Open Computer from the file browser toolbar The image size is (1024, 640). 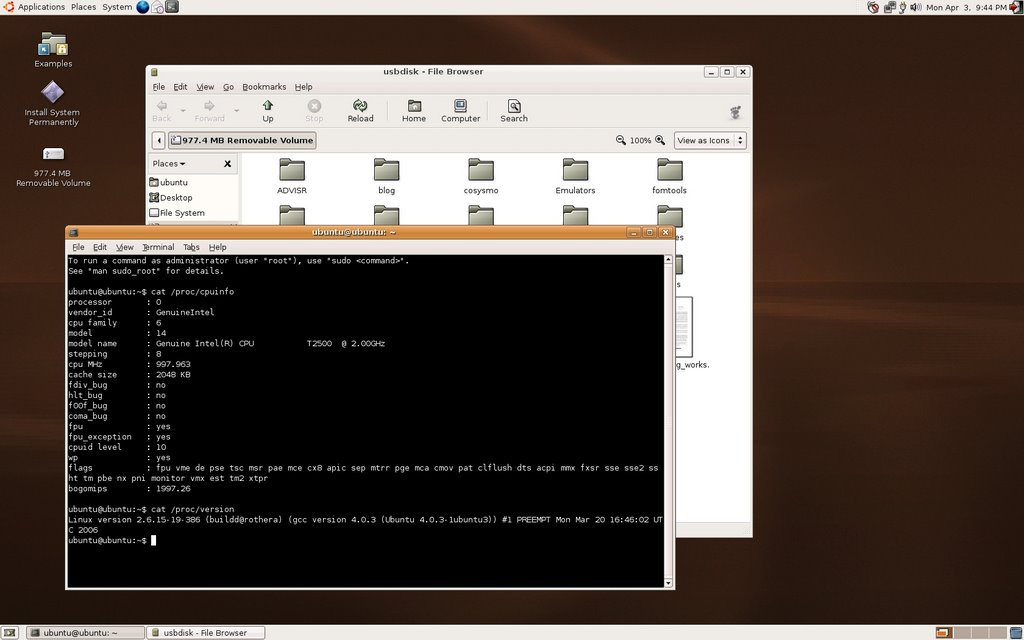click(460, 110)
